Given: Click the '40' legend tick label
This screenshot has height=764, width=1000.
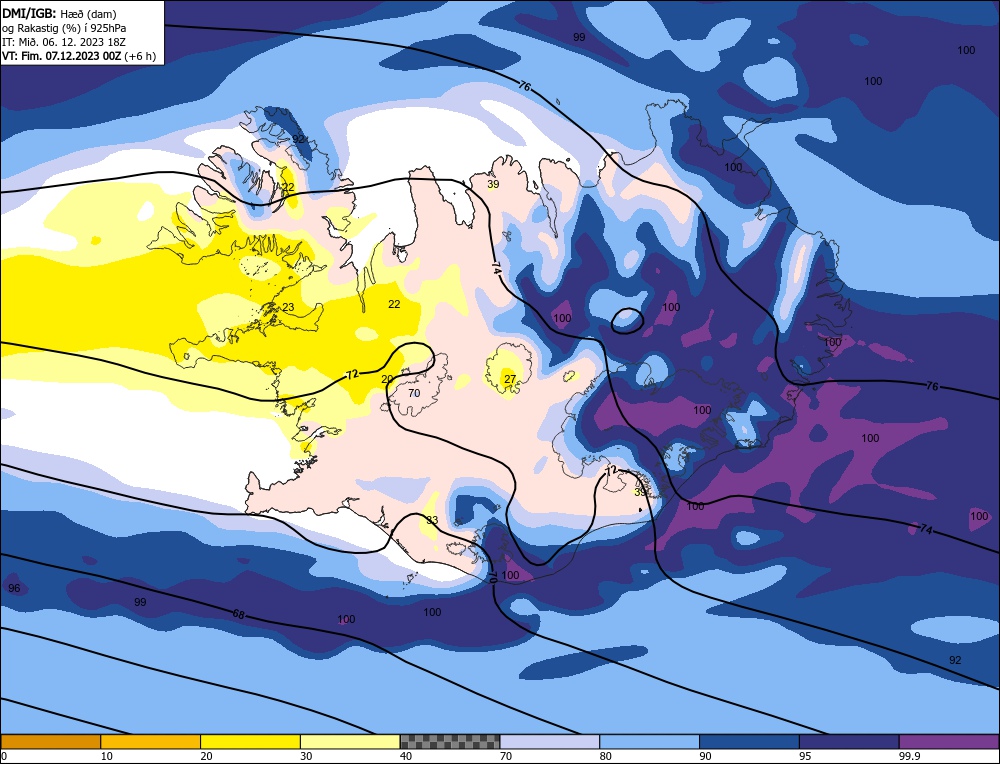Looking at the screenshot, I should click(406, 756).
